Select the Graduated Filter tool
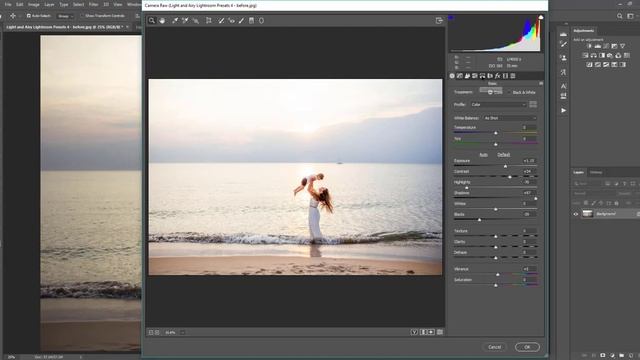The width and height of the screenshot is (640, 360). (251, 20)
